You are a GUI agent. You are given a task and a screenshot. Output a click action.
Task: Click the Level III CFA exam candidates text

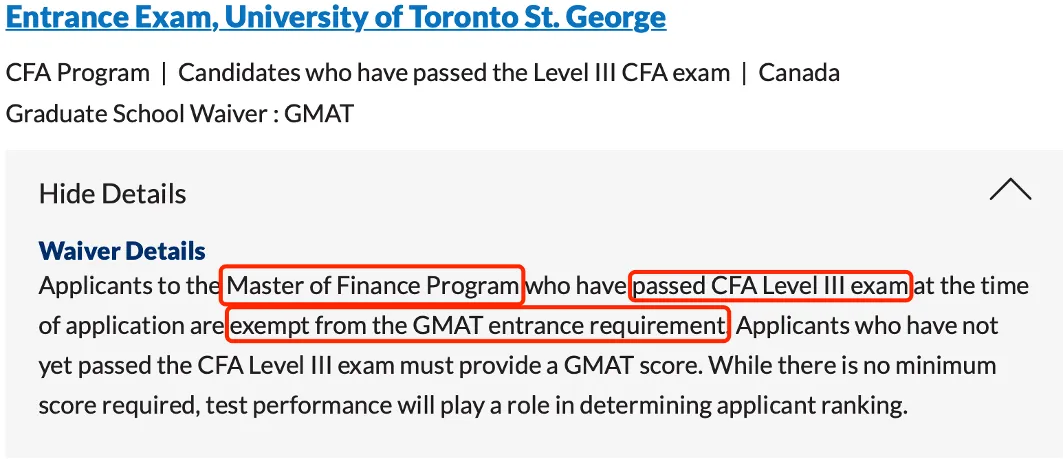[454, 73]
